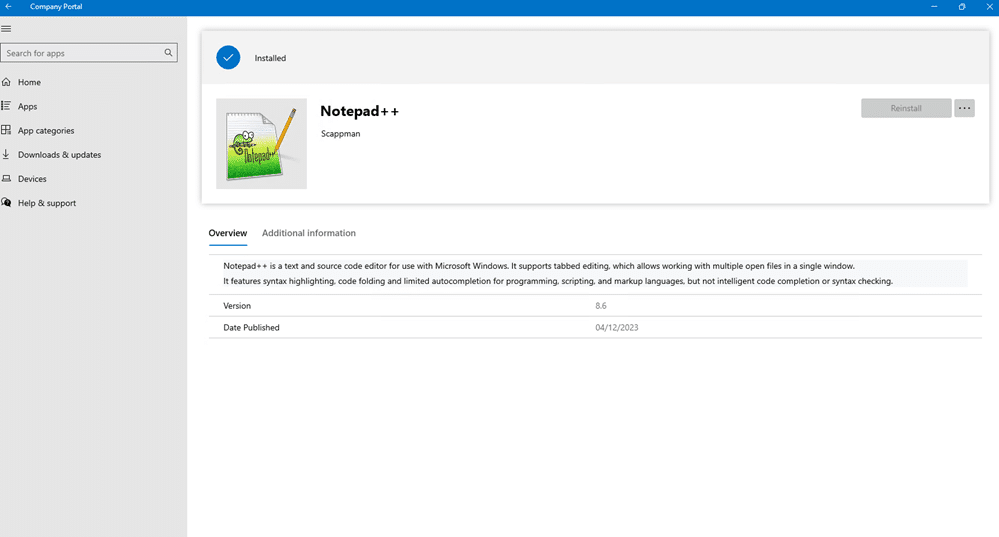The height and width of the screenshot is (537, 999).
Task: Open App categories section
Action: (46, 131)
